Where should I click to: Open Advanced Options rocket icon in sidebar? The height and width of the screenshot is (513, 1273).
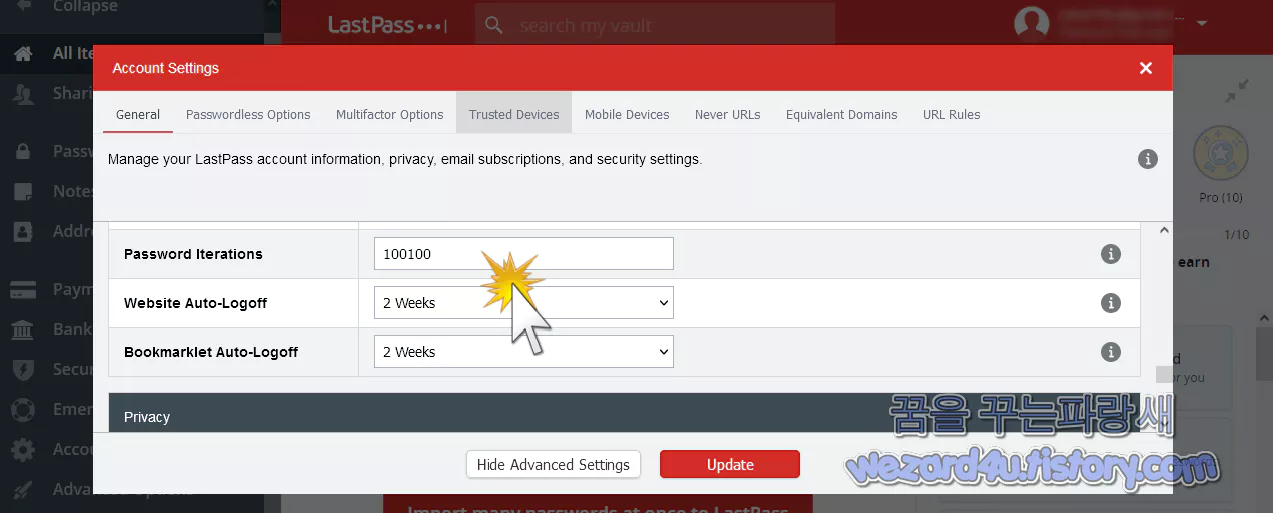[23, 488]
